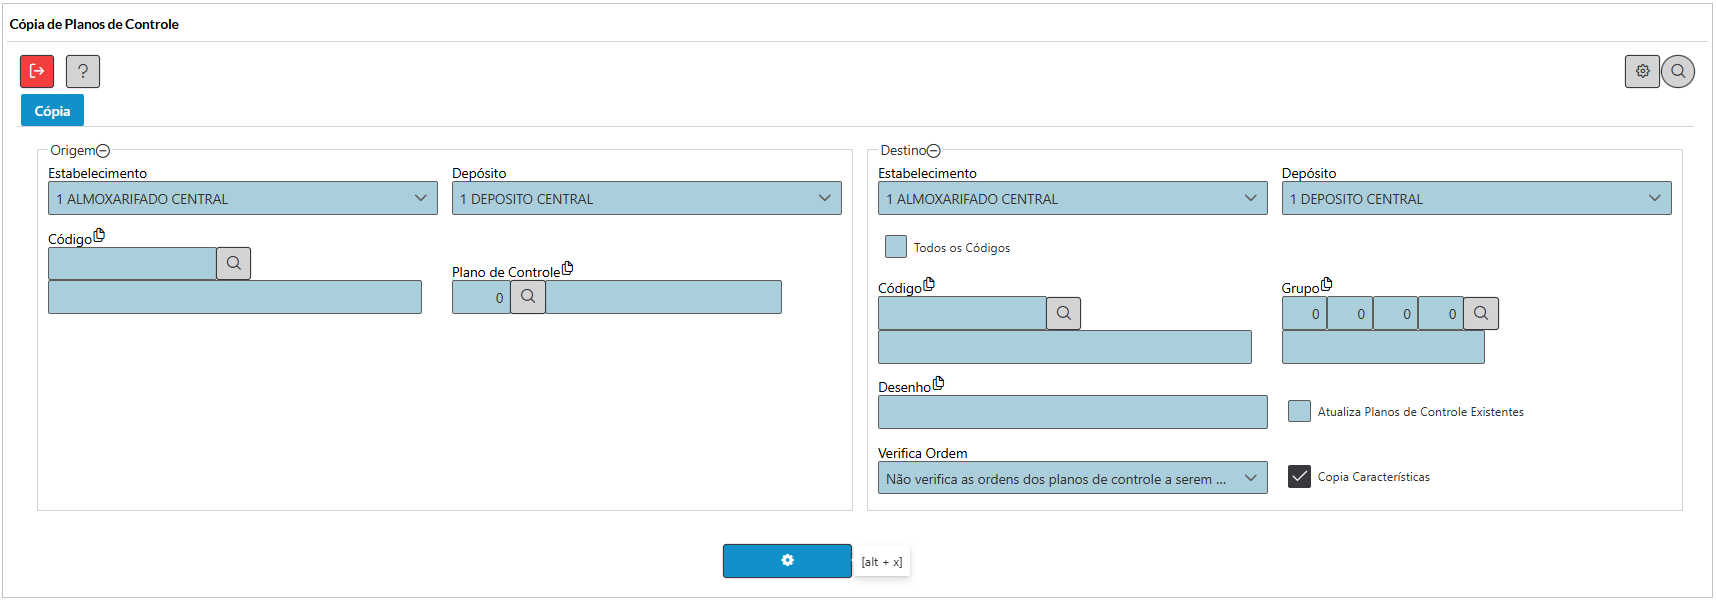
Task: Click copy icon beside Desenho label
Action: (x=938, y=383)
